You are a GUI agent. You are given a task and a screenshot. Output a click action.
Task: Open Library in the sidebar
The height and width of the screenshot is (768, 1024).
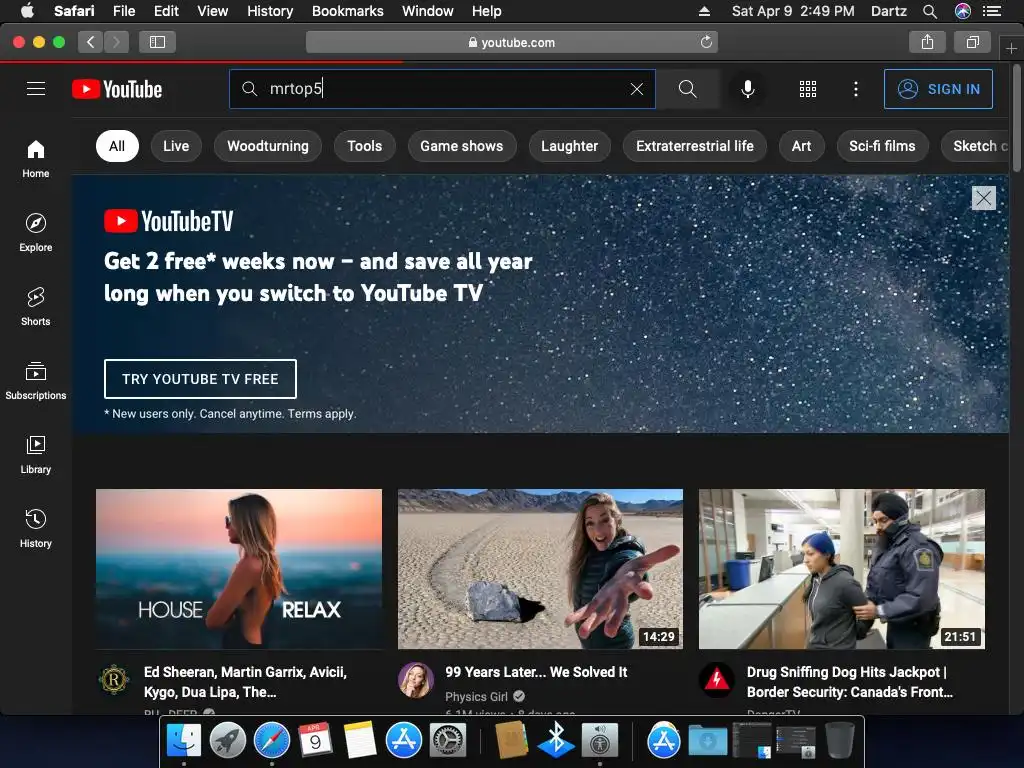(35, 455)
